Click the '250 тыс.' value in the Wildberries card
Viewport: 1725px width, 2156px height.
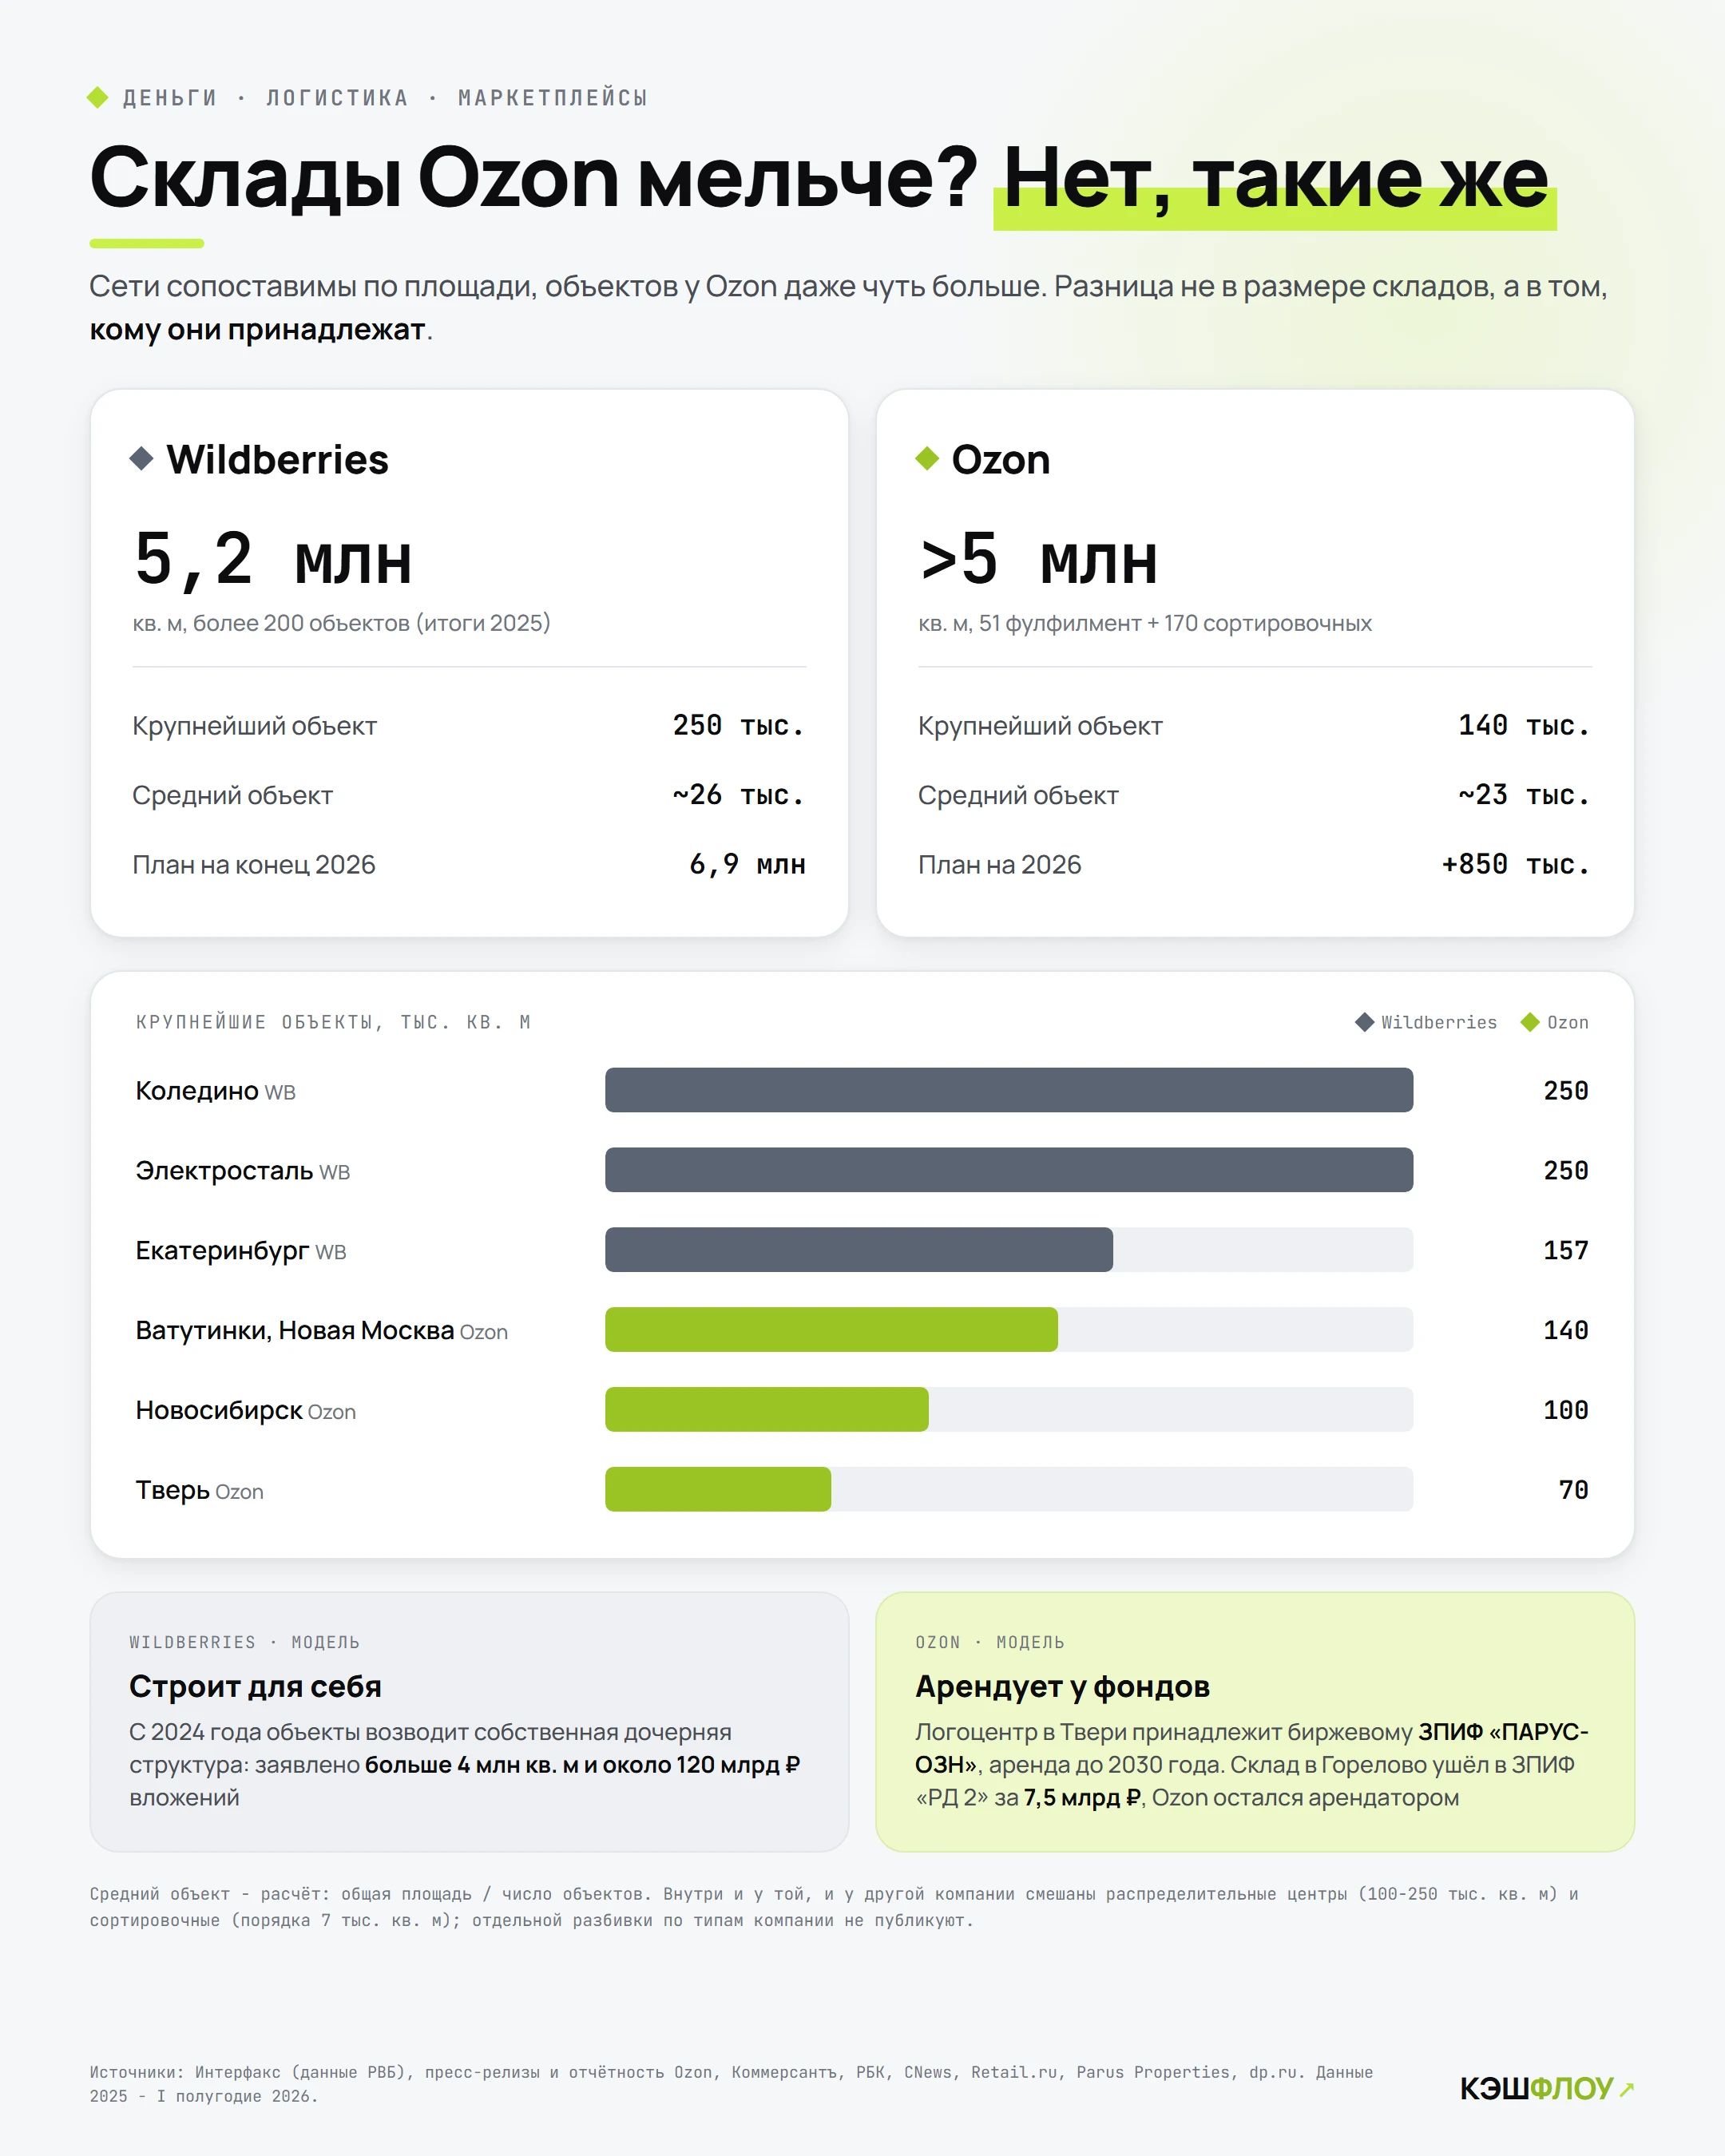point(739,725)
